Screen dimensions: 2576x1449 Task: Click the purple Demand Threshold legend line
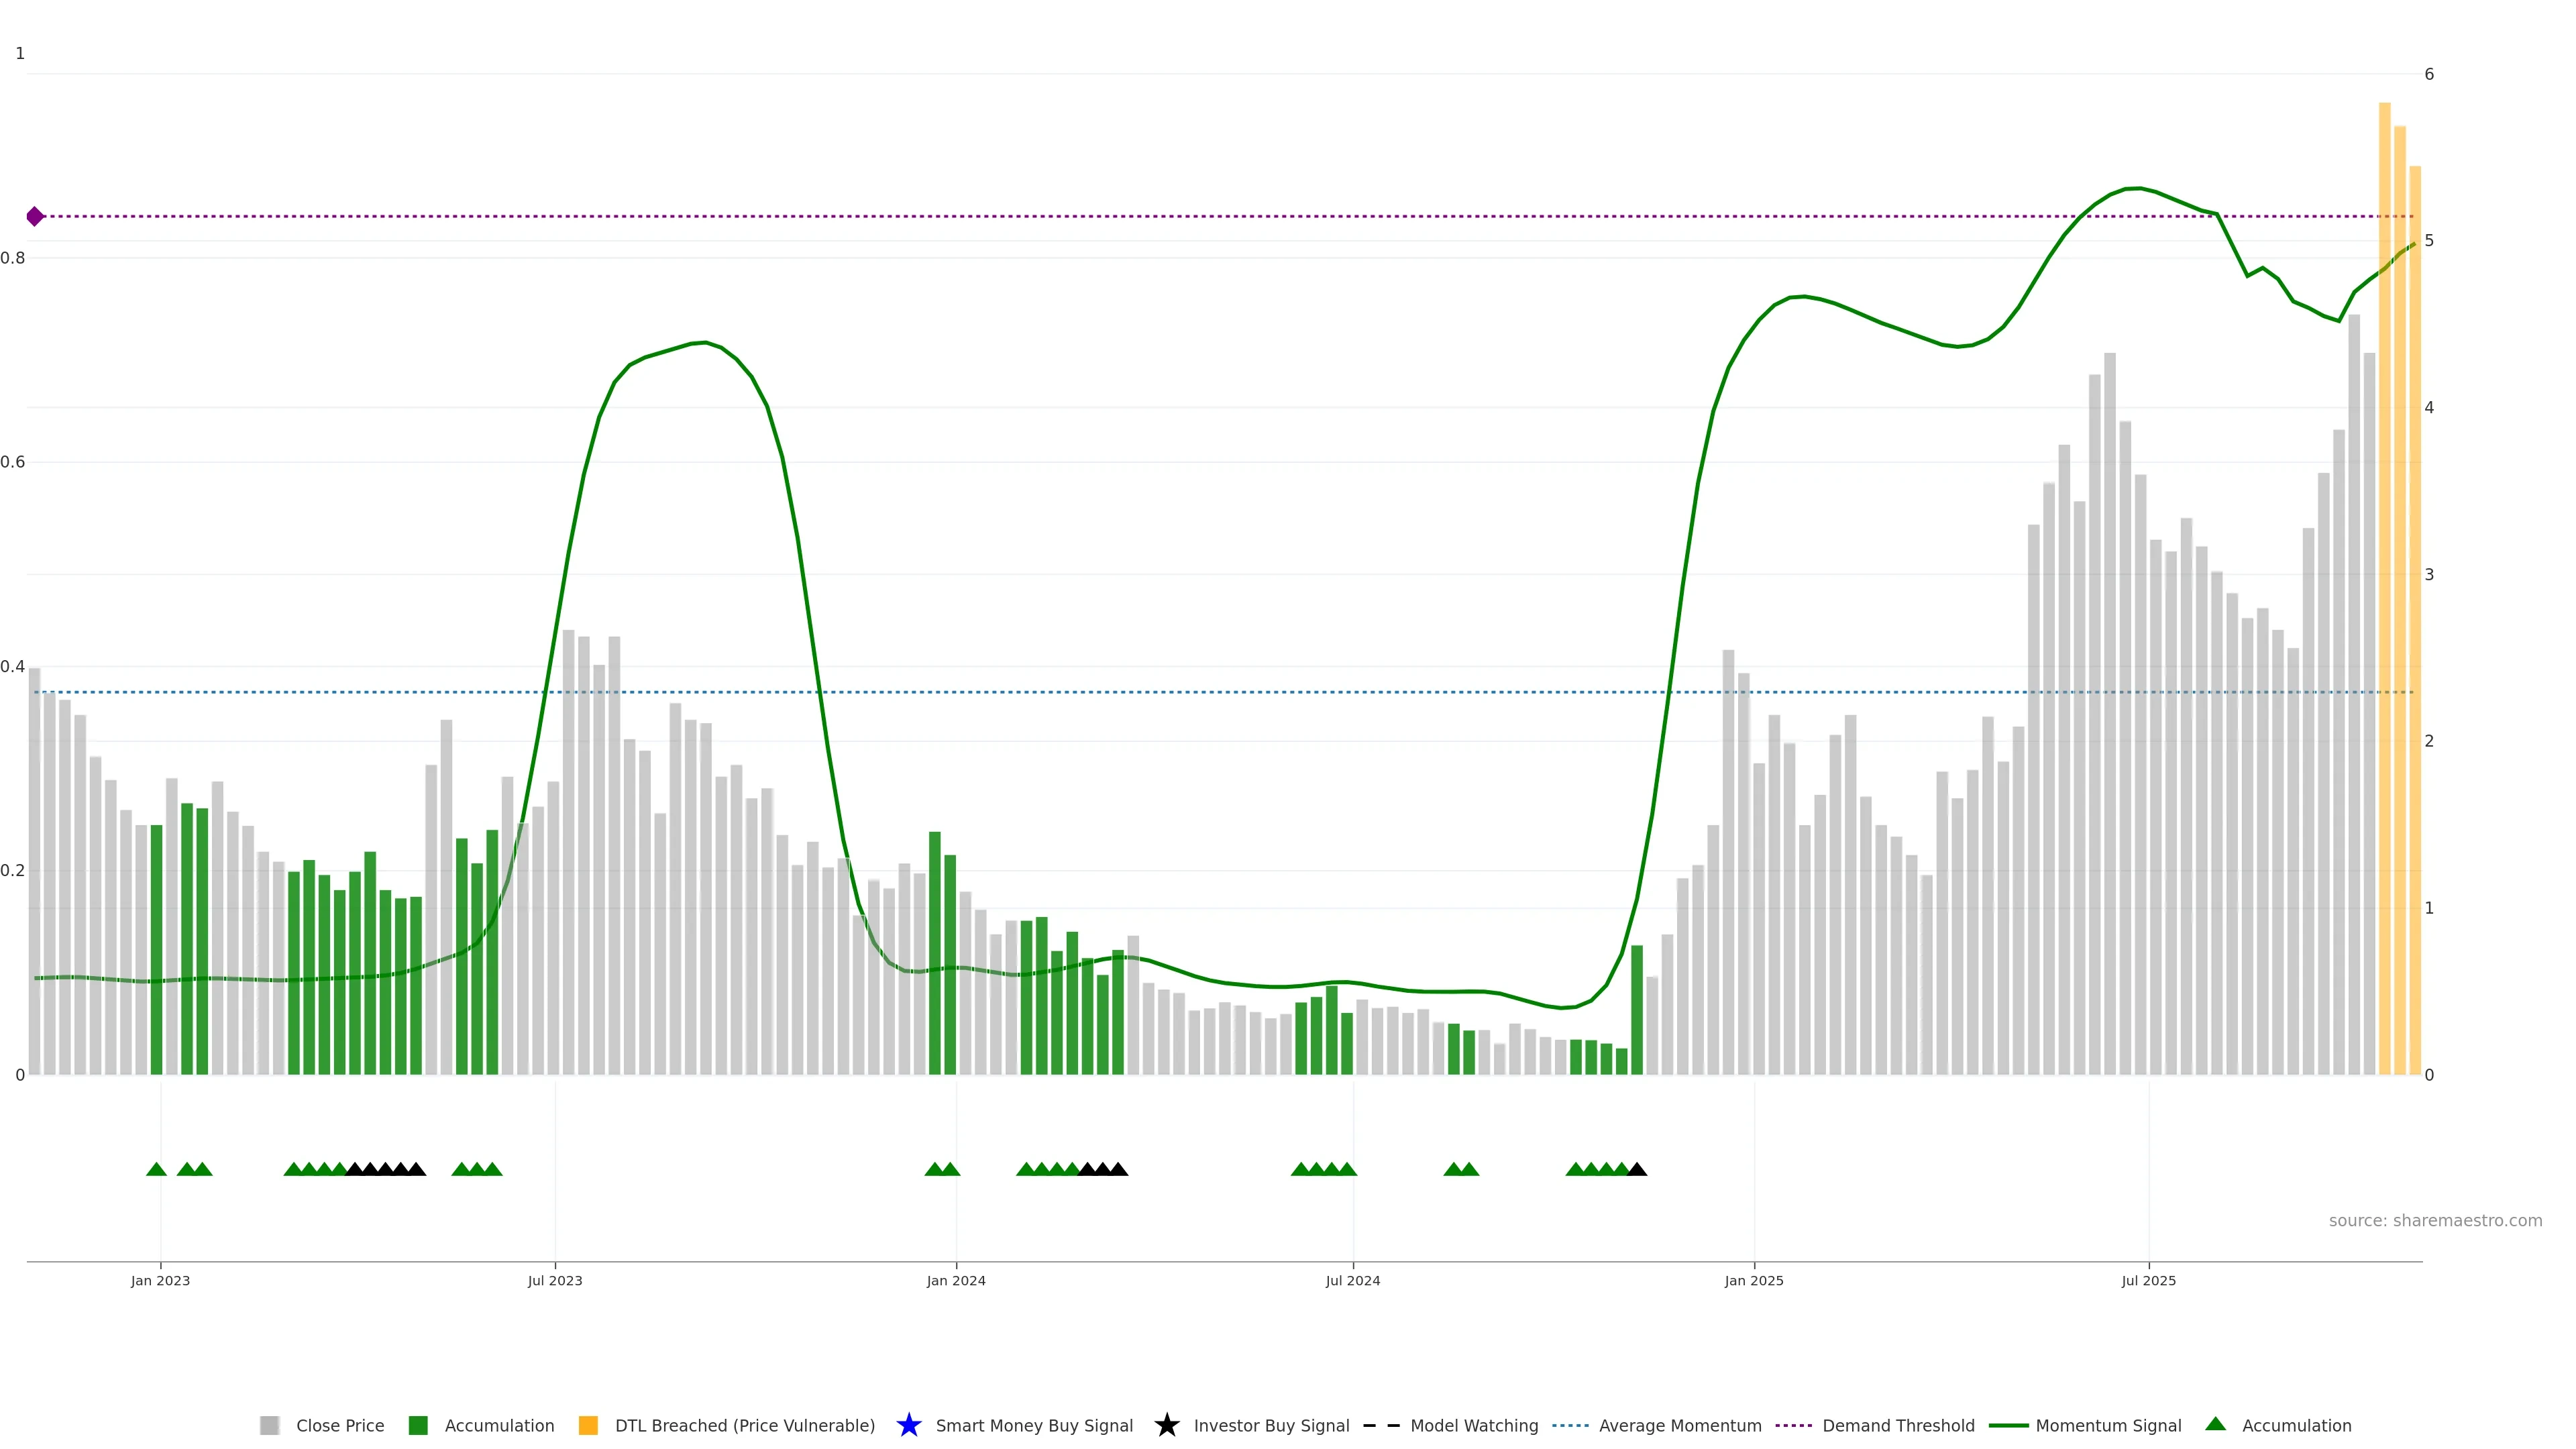click(1793, 1425)
